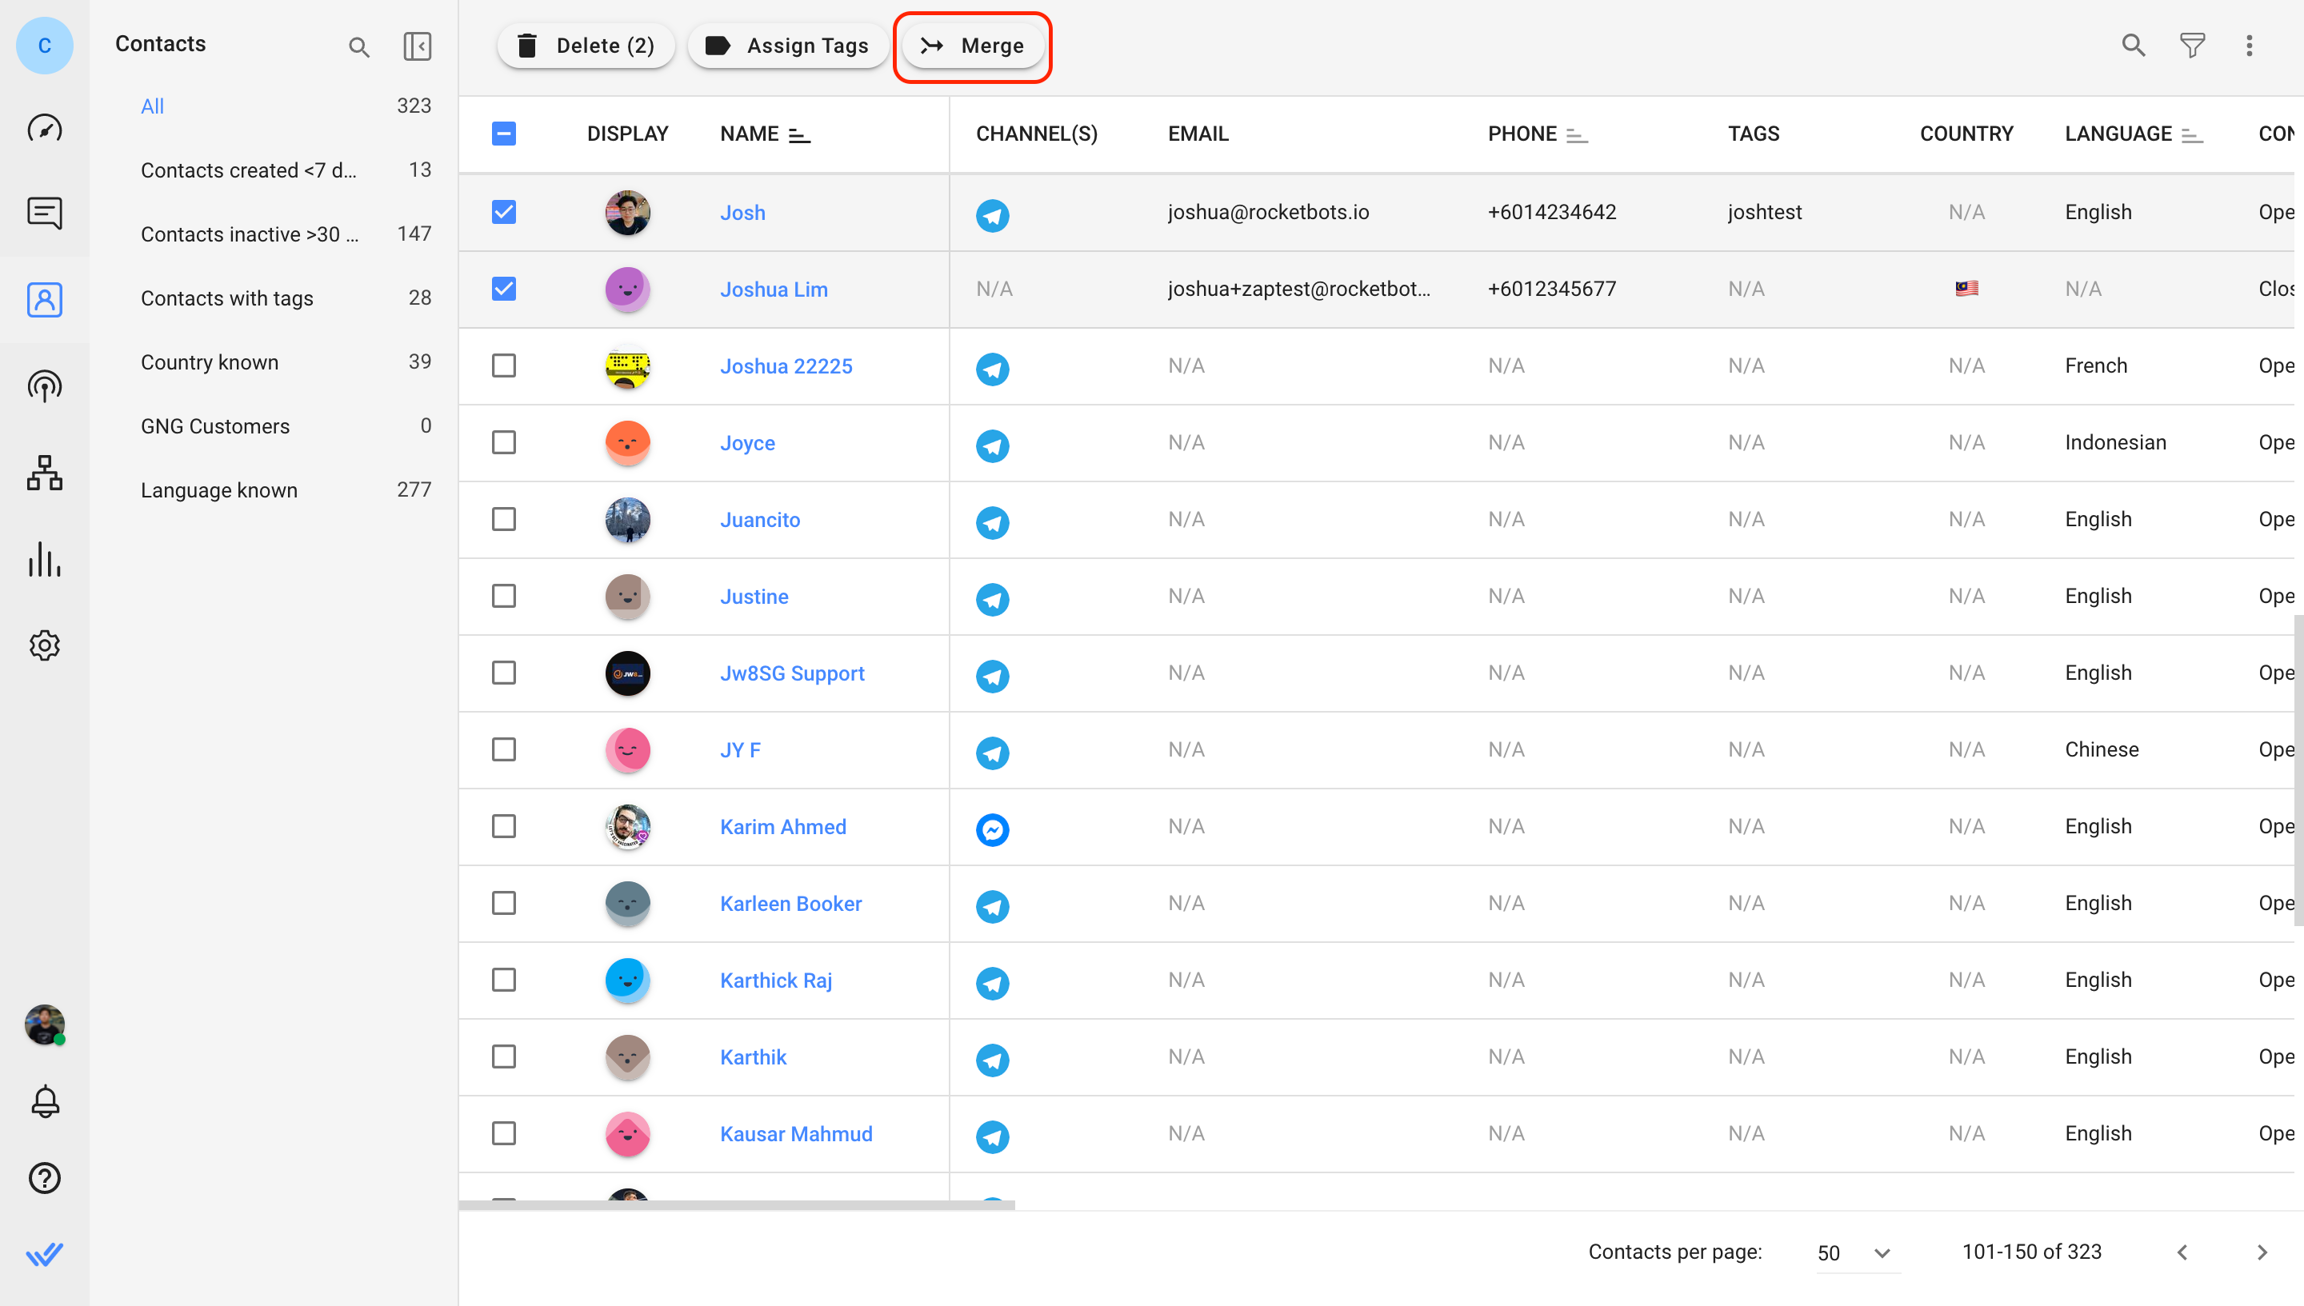Check the checkbox next to Joyce

504,442
